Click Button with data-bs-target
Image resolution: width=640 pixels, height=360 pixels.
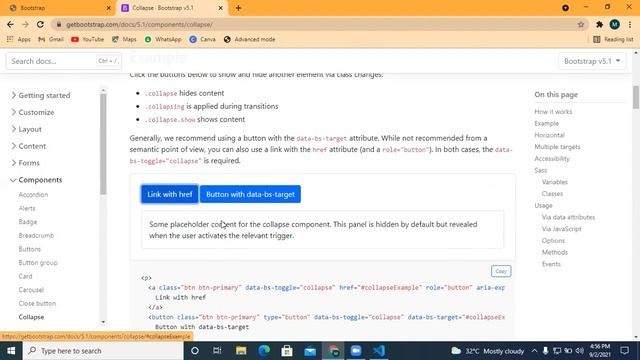tap(250, 194)
